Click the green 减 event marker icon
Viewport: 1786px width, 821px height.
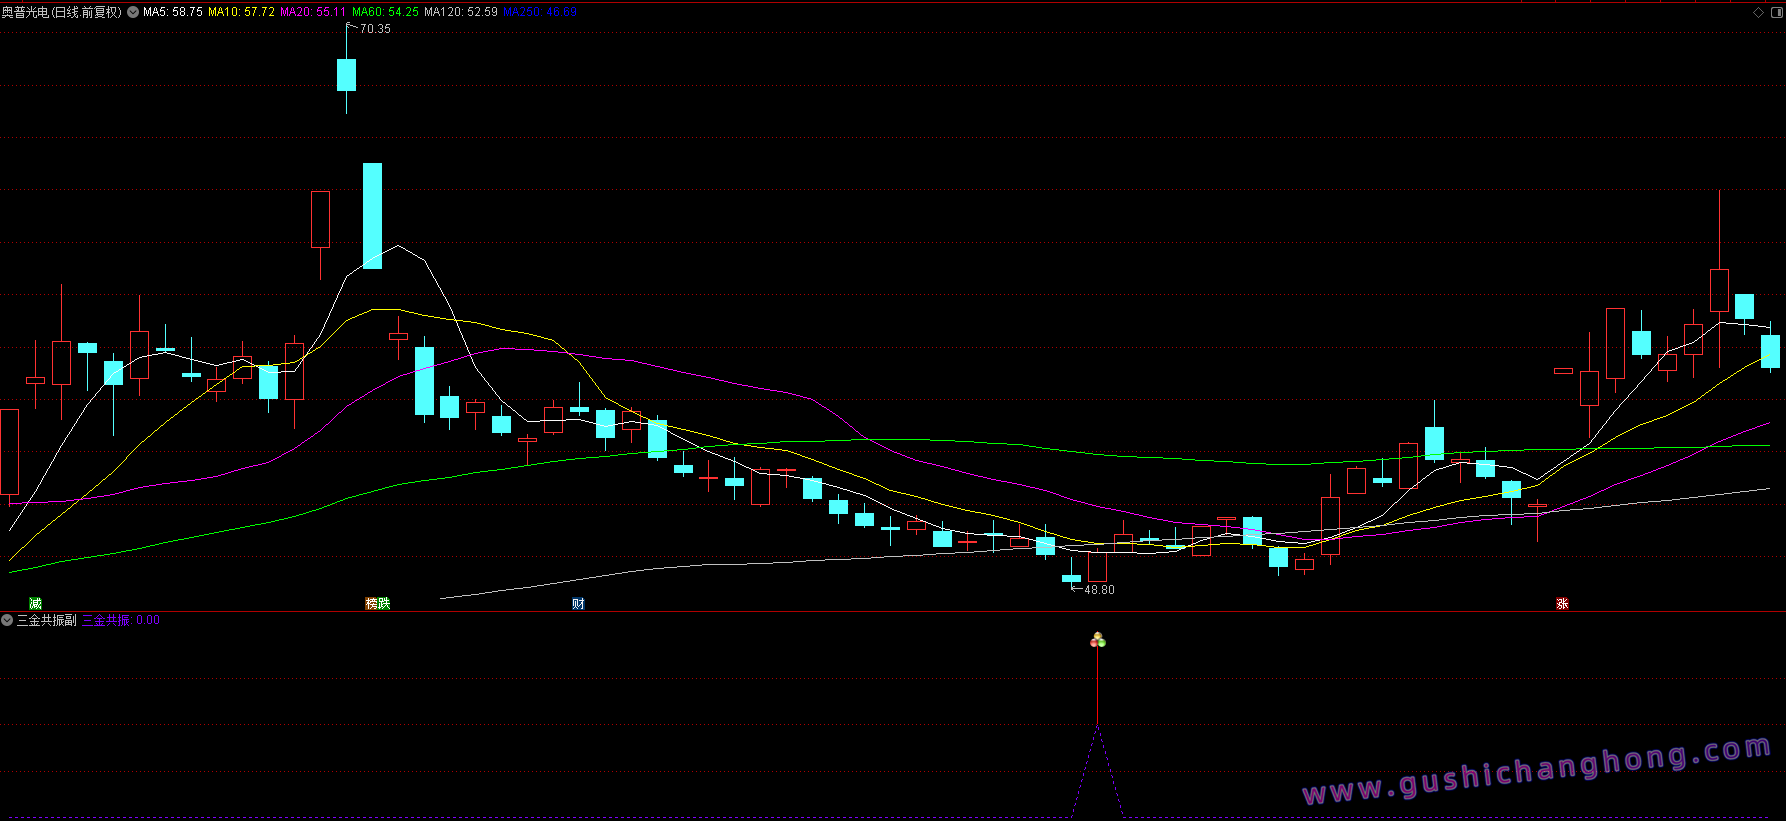point(35,604)
